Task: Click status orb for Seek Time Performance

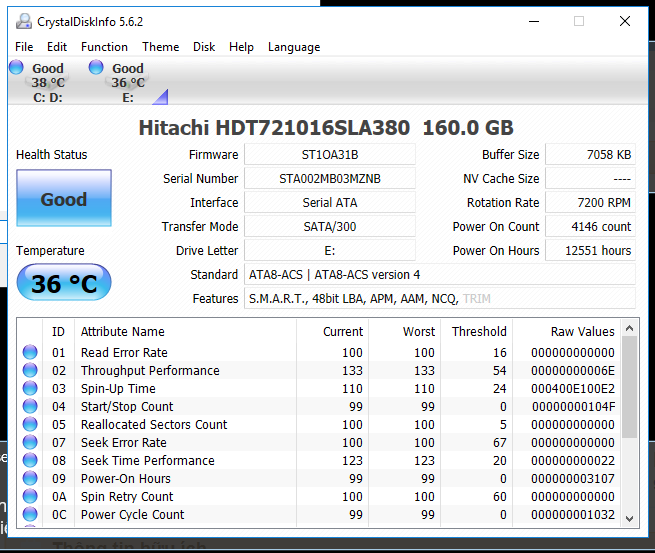Action: pyautogui.click(x=30, y=460)
